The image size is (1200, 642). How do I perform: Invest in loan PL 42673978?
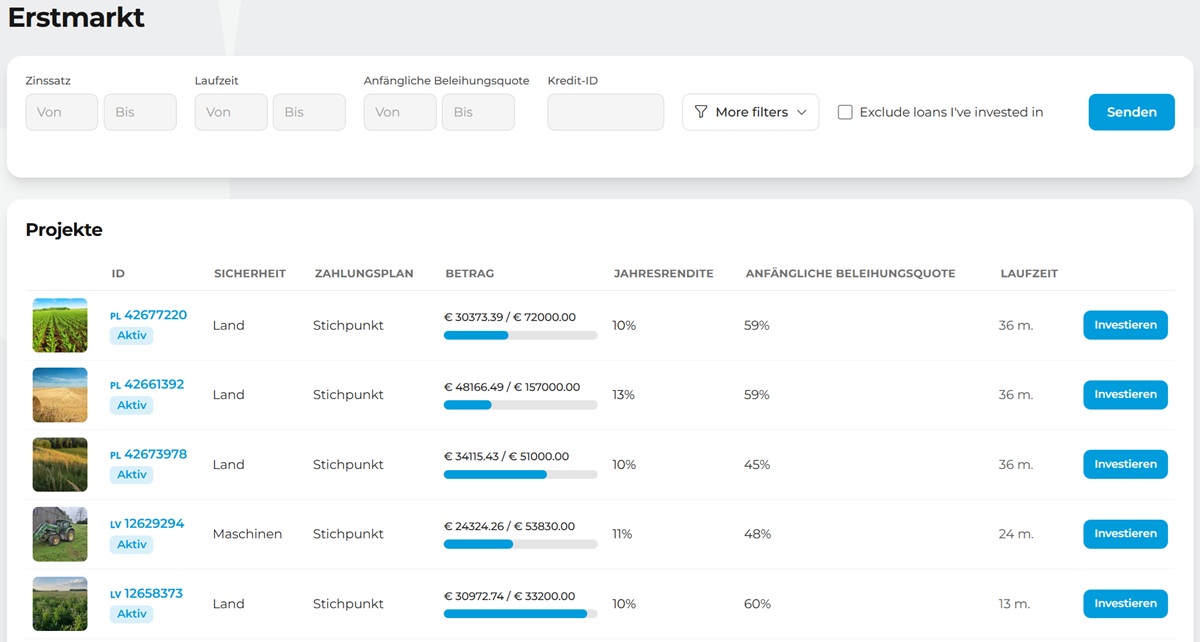[1125, 464]
